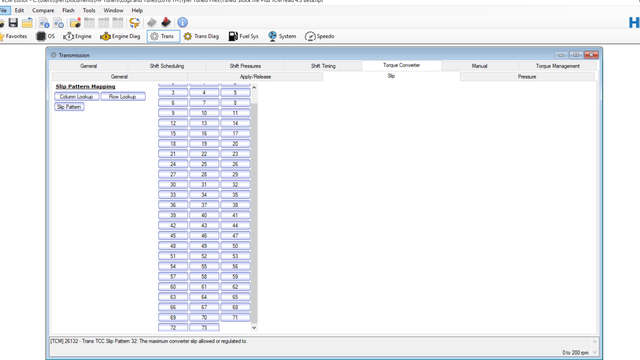Click the reopen file folder icon with arrow
Image resolution: width=640 pixels, height=360 pixels.
(x=27, y=22)
